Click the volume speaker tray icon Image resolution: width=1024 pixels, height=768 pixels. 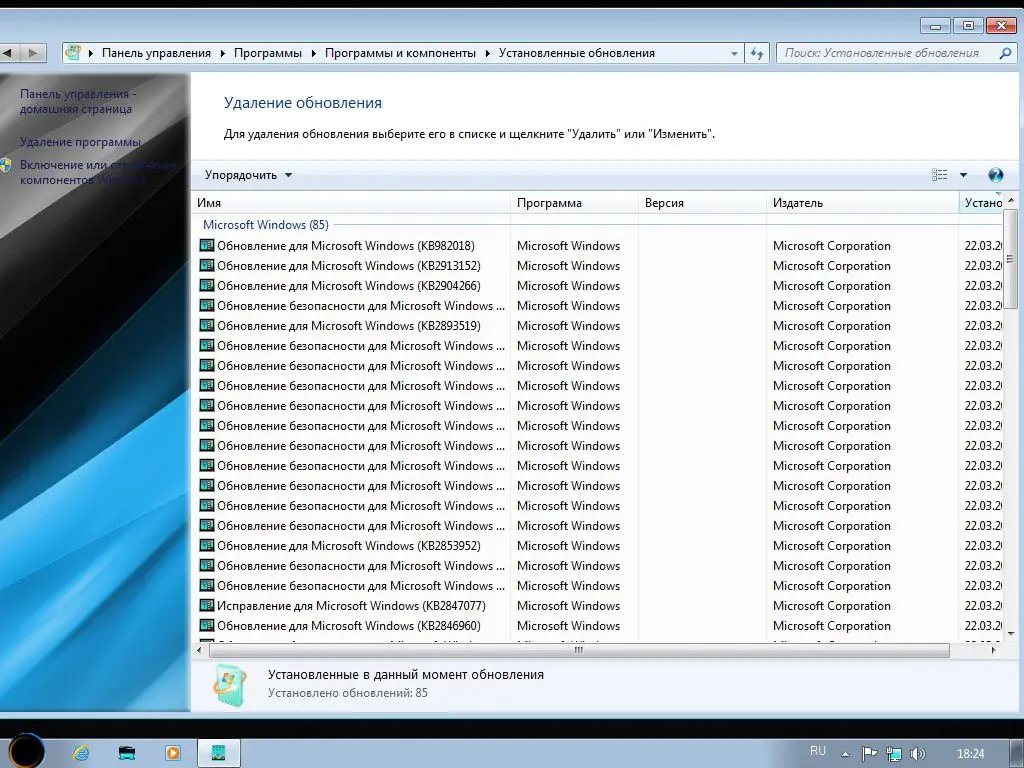pos(918,754)
